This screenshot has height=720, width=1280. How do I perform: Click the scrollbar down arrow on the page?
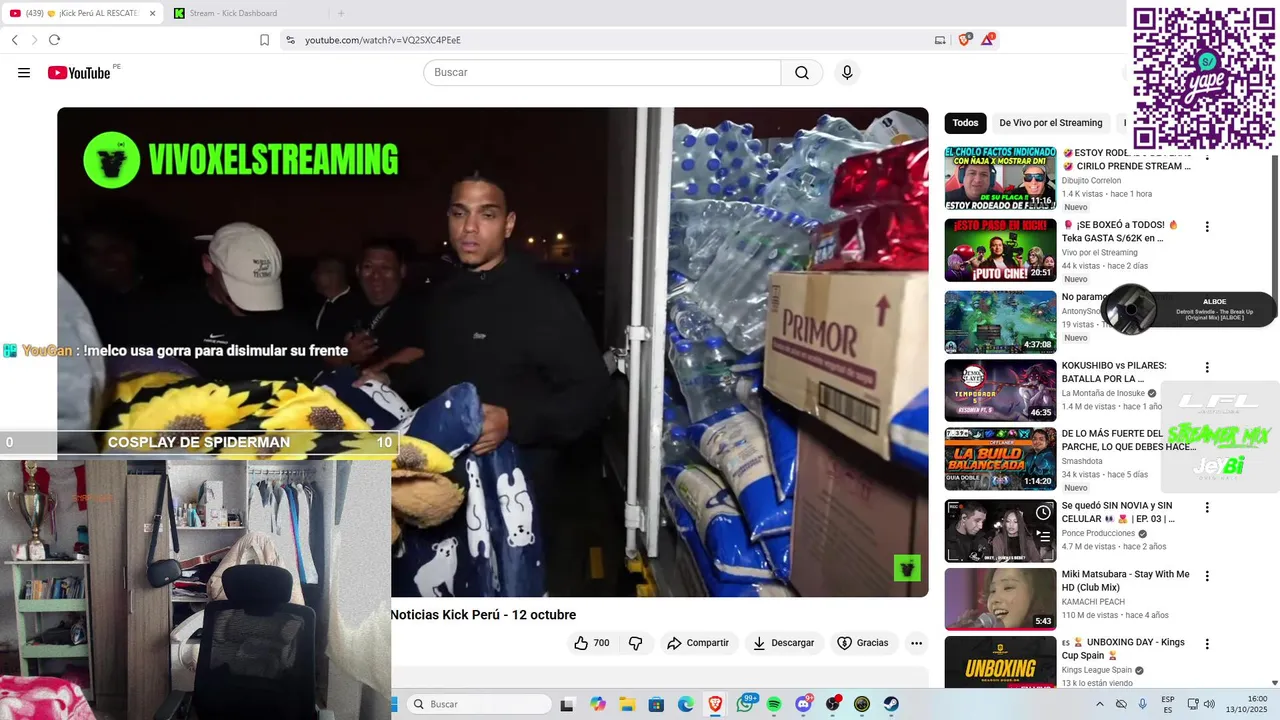(x=1274, y=683)
